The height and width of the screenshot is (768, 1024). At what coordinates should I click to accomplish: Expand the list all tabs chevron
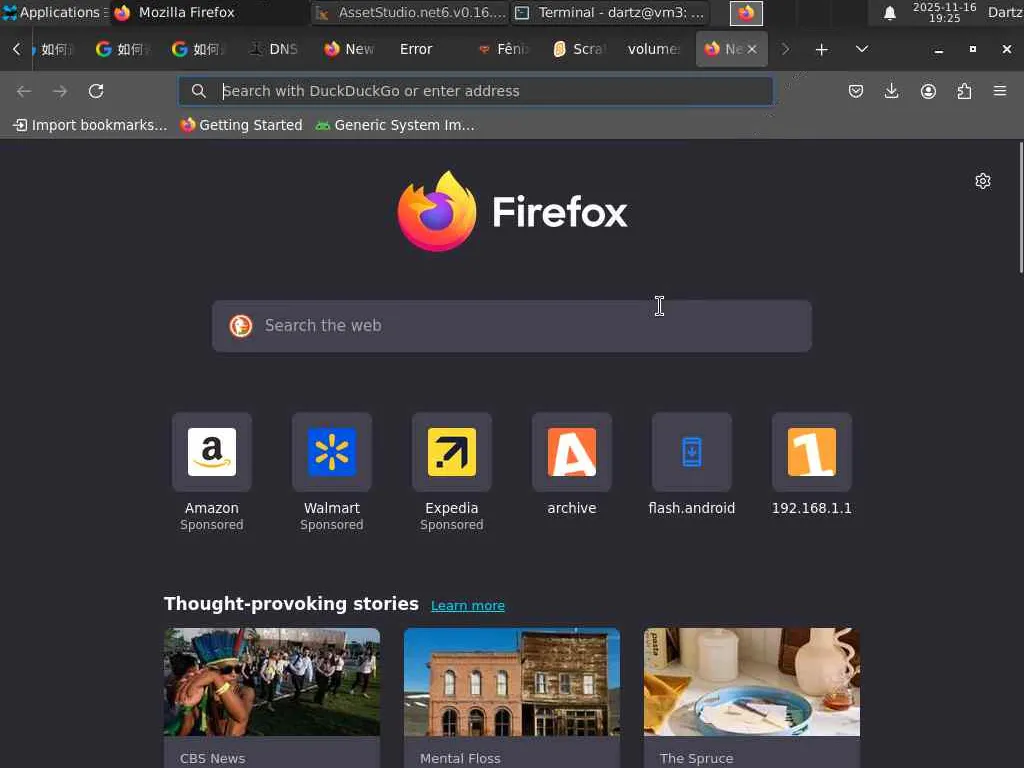pyautogui.click(x=862, y=49)
